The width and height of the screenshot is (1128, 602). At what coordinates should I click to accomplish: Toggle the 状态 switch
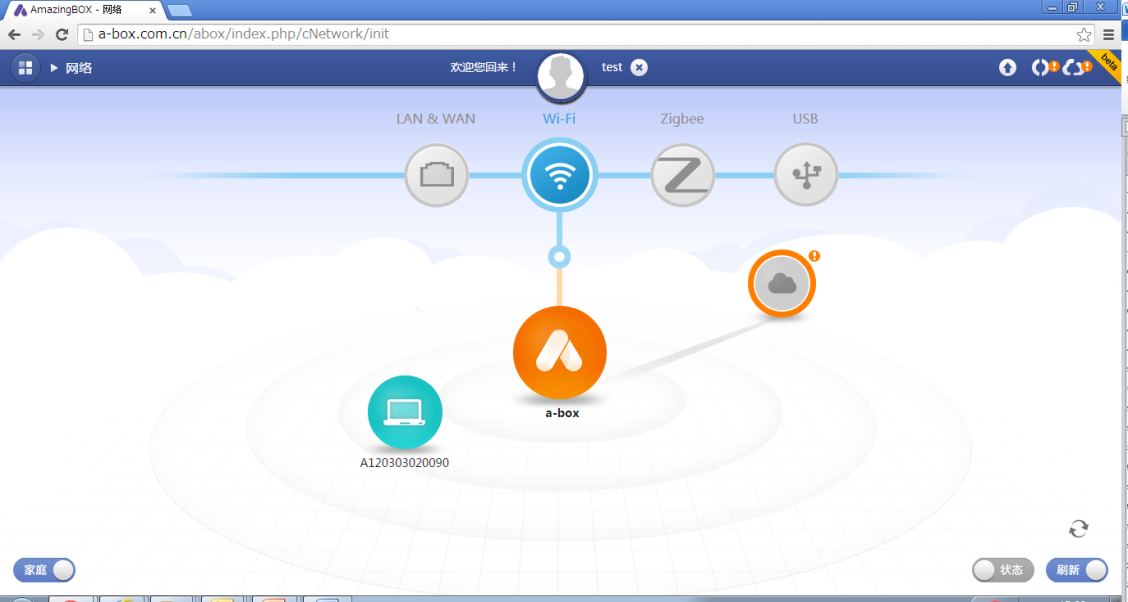(1003, 570)
